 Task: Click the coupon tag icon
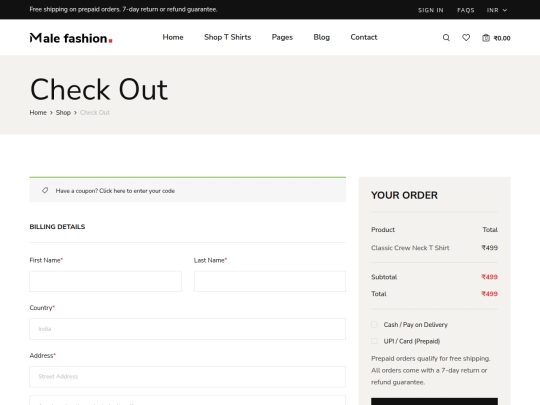(45, 190)
